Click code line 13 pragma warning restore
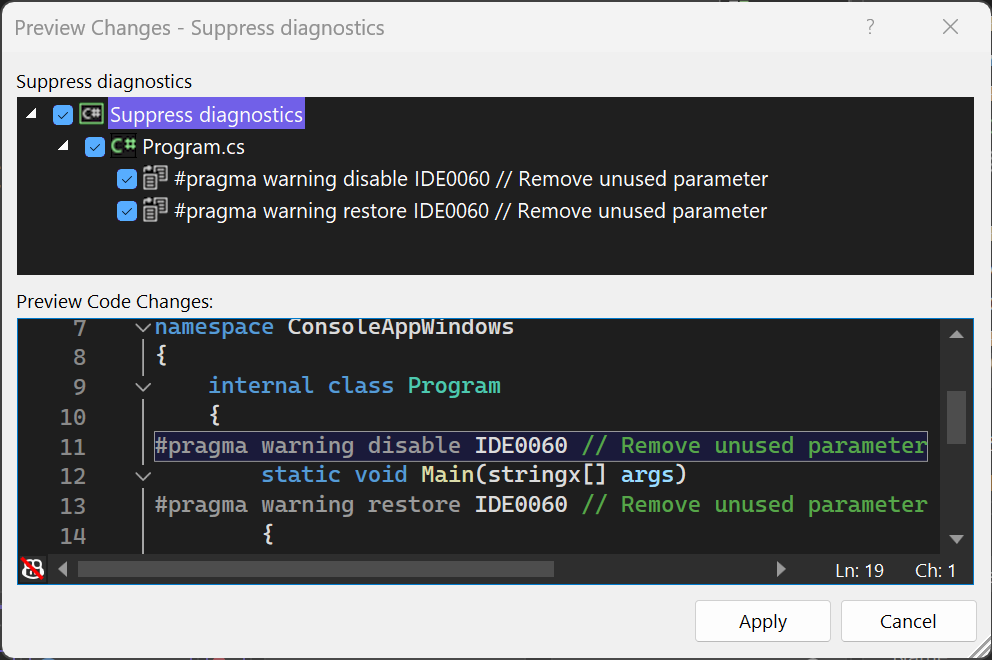The height and width of the screenshot is (660, 992). (x=541, y=505)
